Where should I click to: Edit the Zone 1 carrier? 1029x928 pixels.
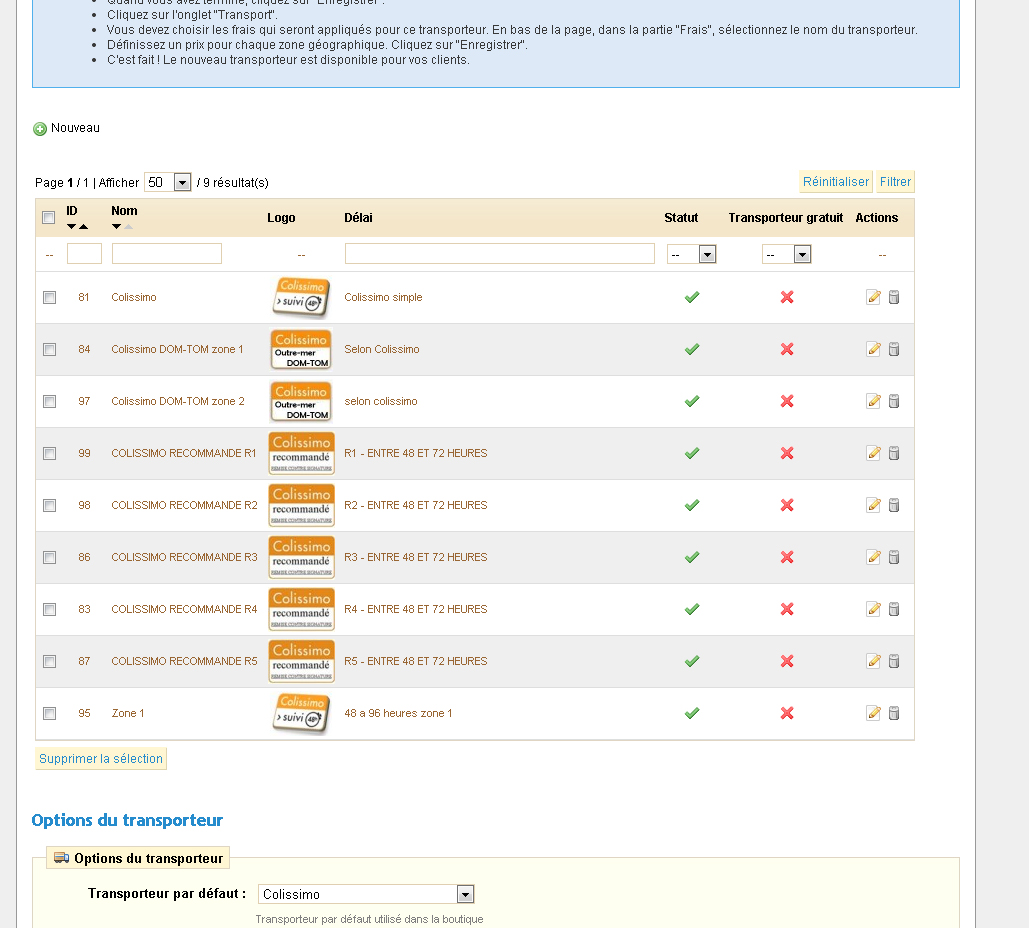(x=873, y=713)
